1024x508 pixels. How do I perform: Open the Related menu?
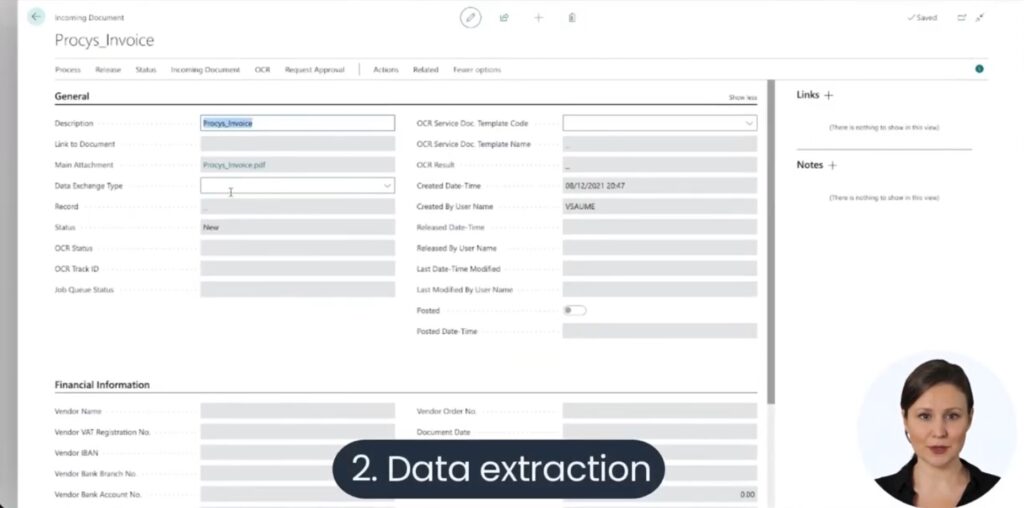click(425, 69)
